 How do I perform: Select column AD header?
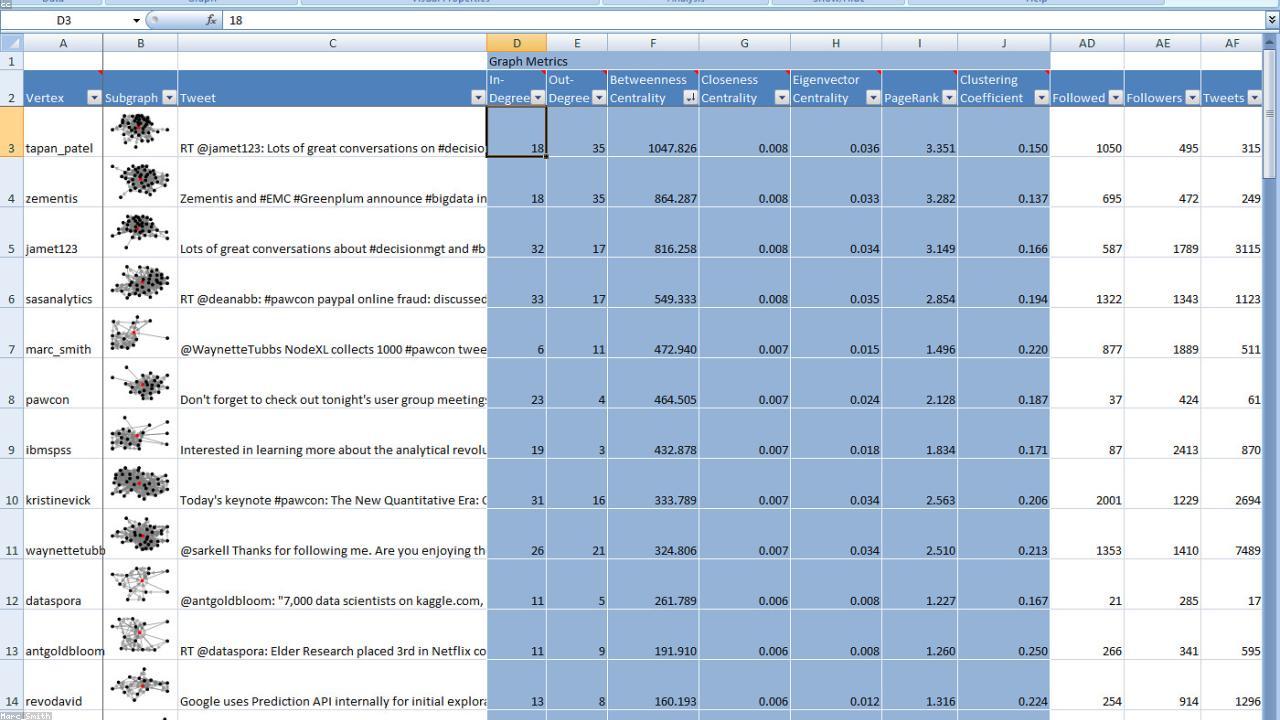pyautogui.click(x=1087, y=43)
